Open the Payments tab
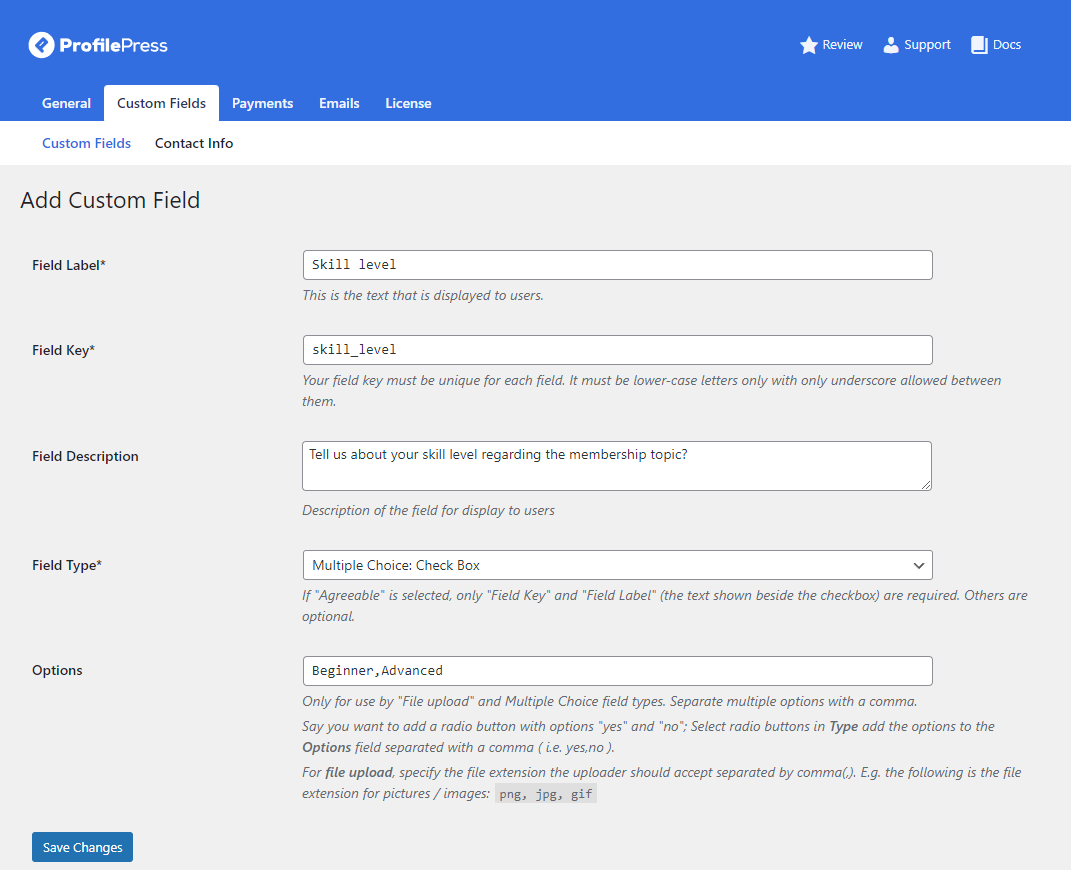This screenshot has width=1071, height=870. tap(262, 103)
